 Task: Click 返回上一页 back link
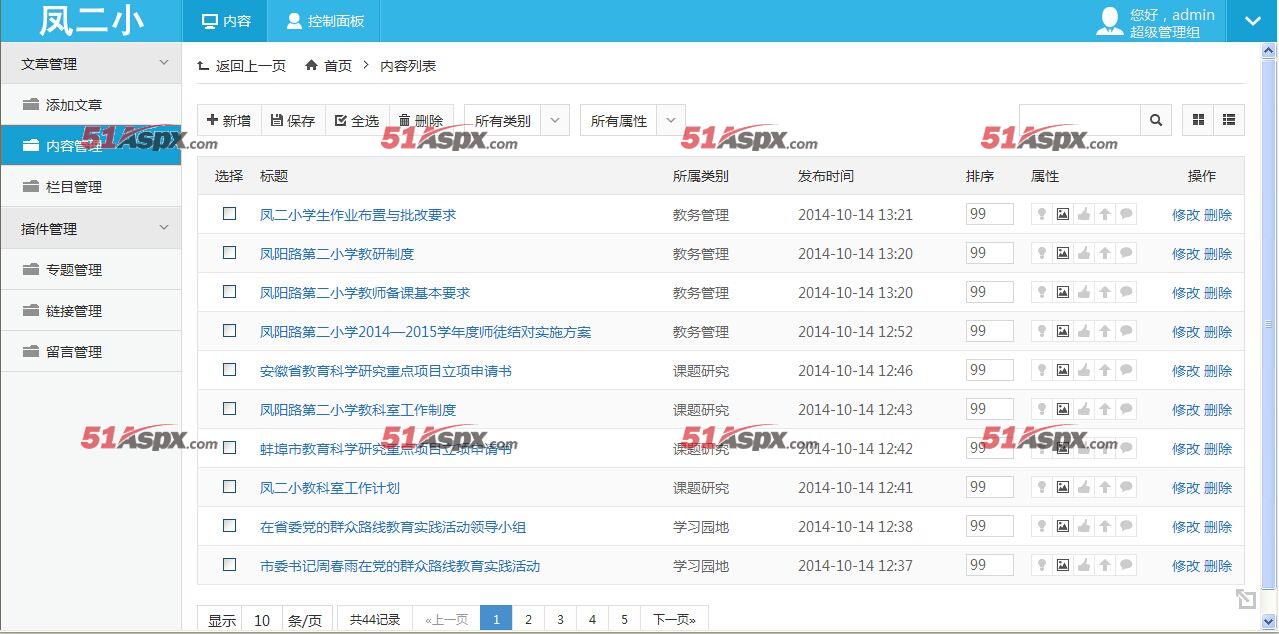coord(241,65)
